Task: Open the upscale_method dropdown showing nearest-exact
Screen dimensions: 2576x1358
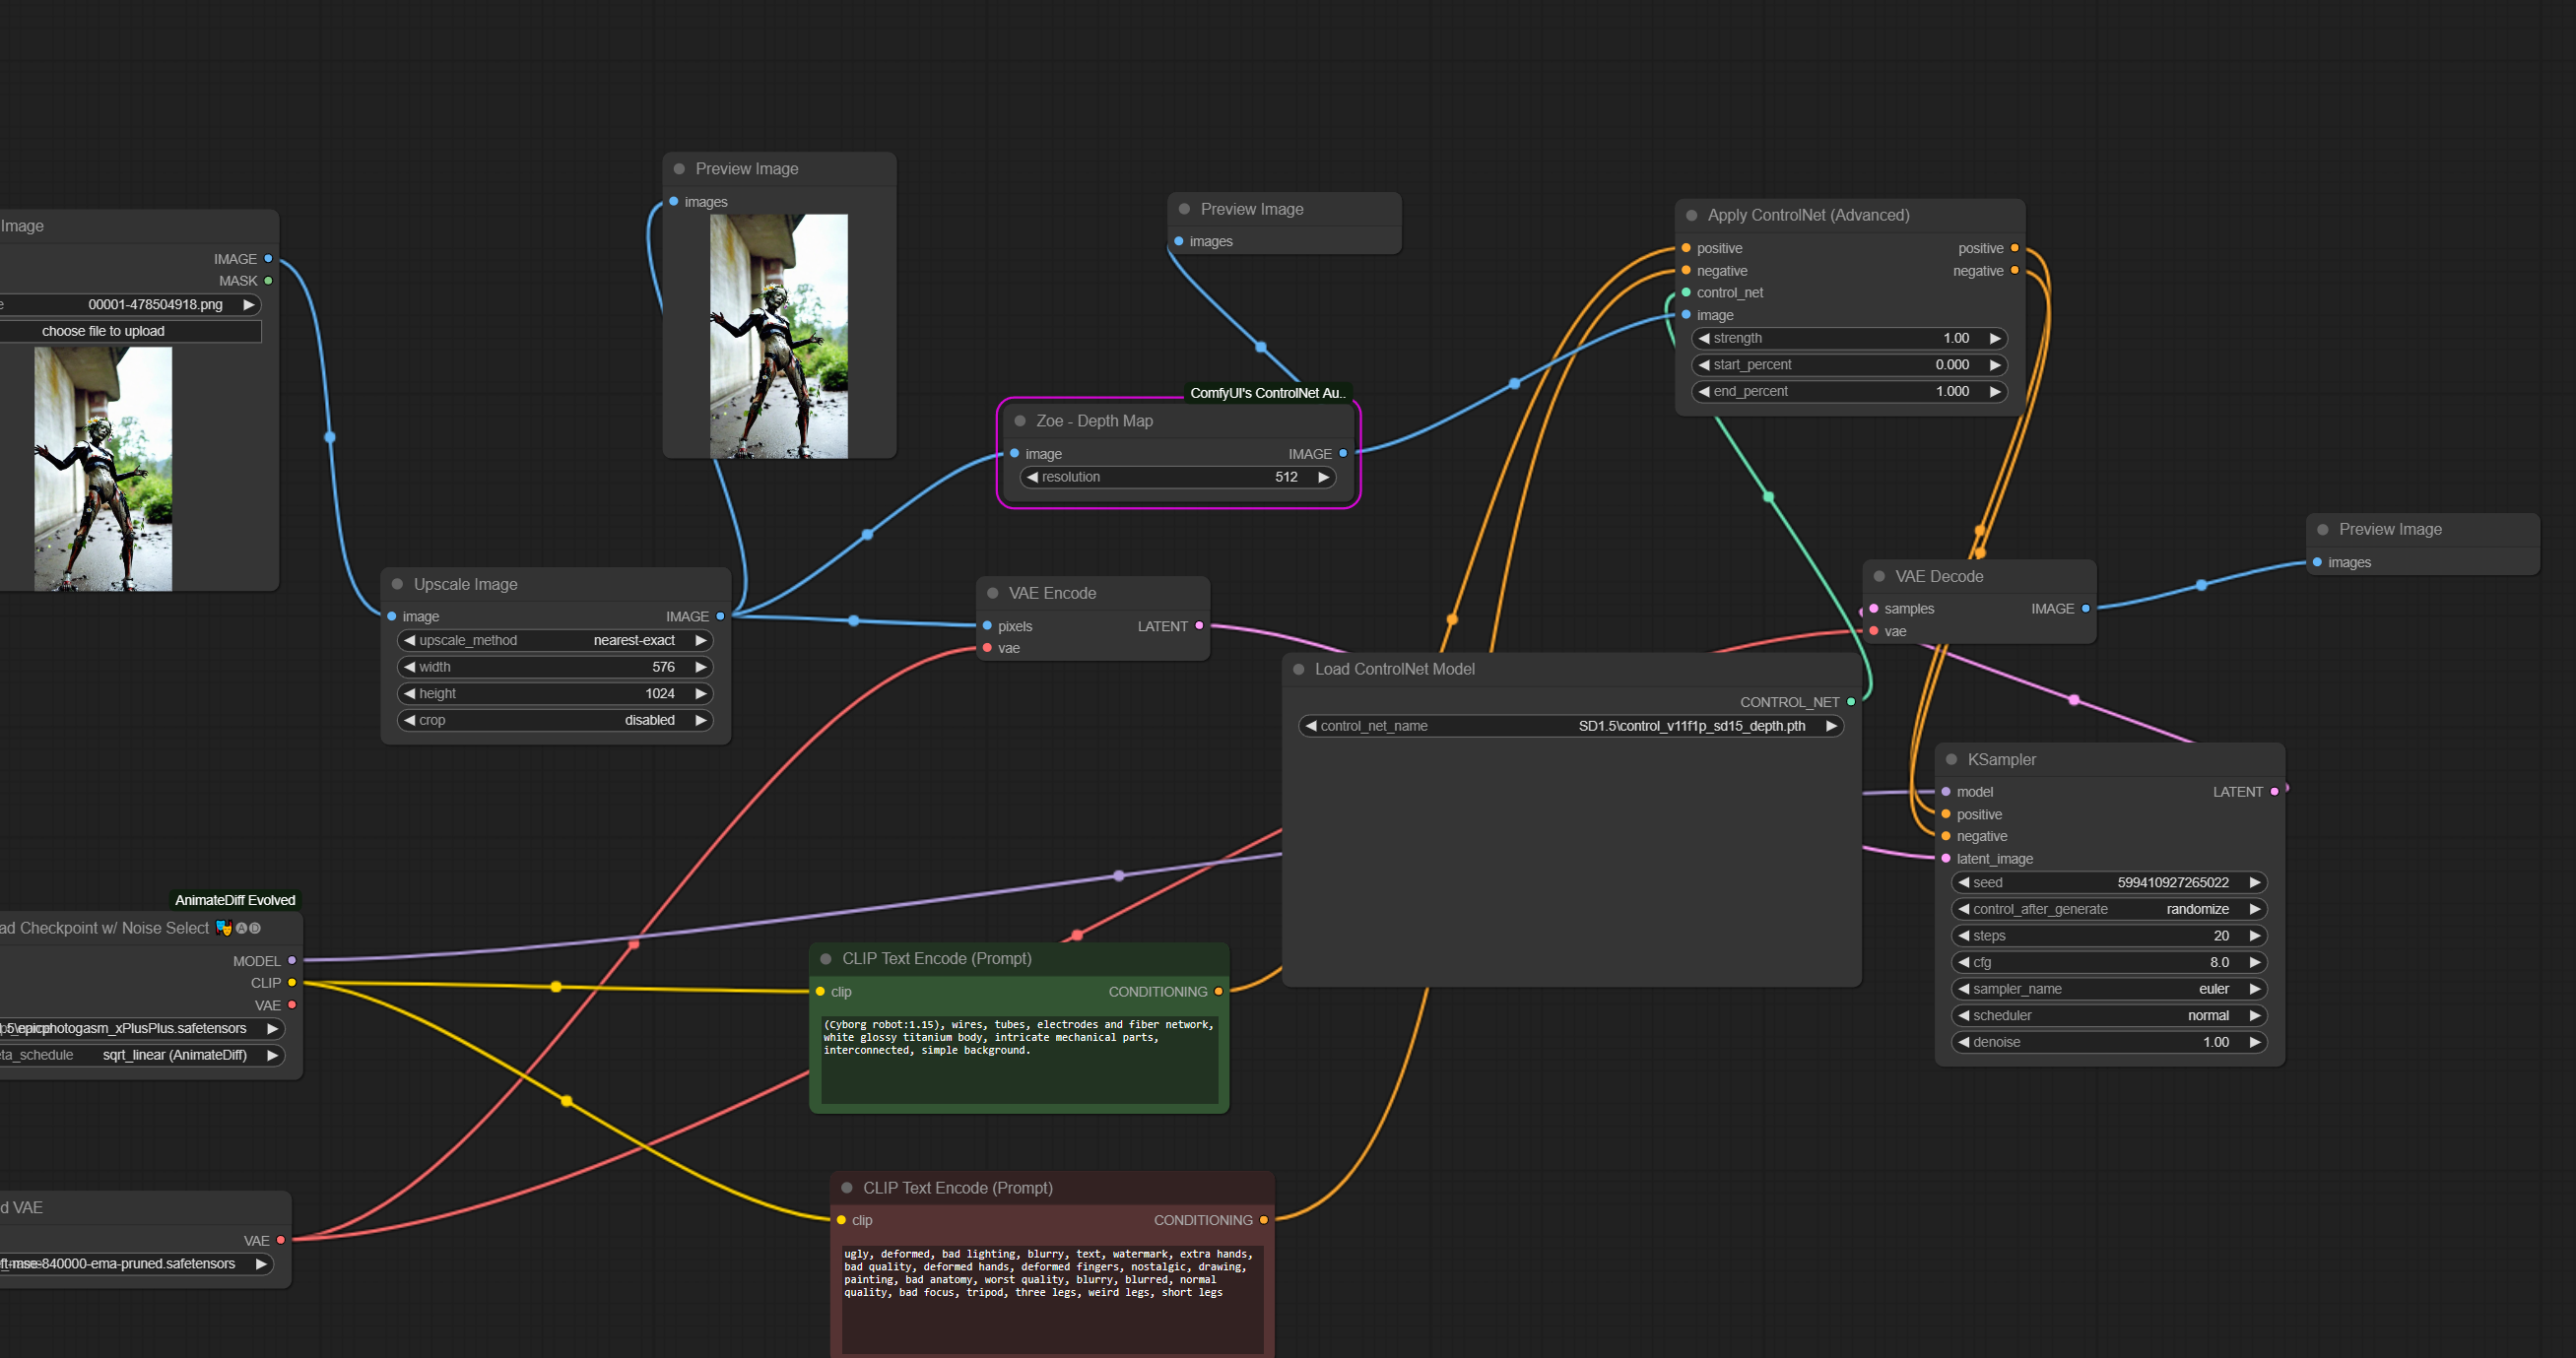Action: click(555, 640)
